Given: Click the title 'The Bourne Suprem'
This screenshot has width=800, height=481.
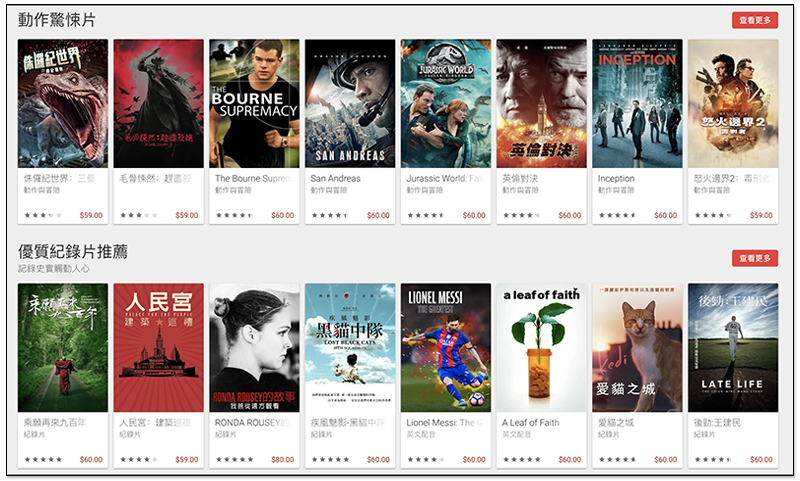Looking at the screenshot, I should pyautogui.click(x=254, y=179).
